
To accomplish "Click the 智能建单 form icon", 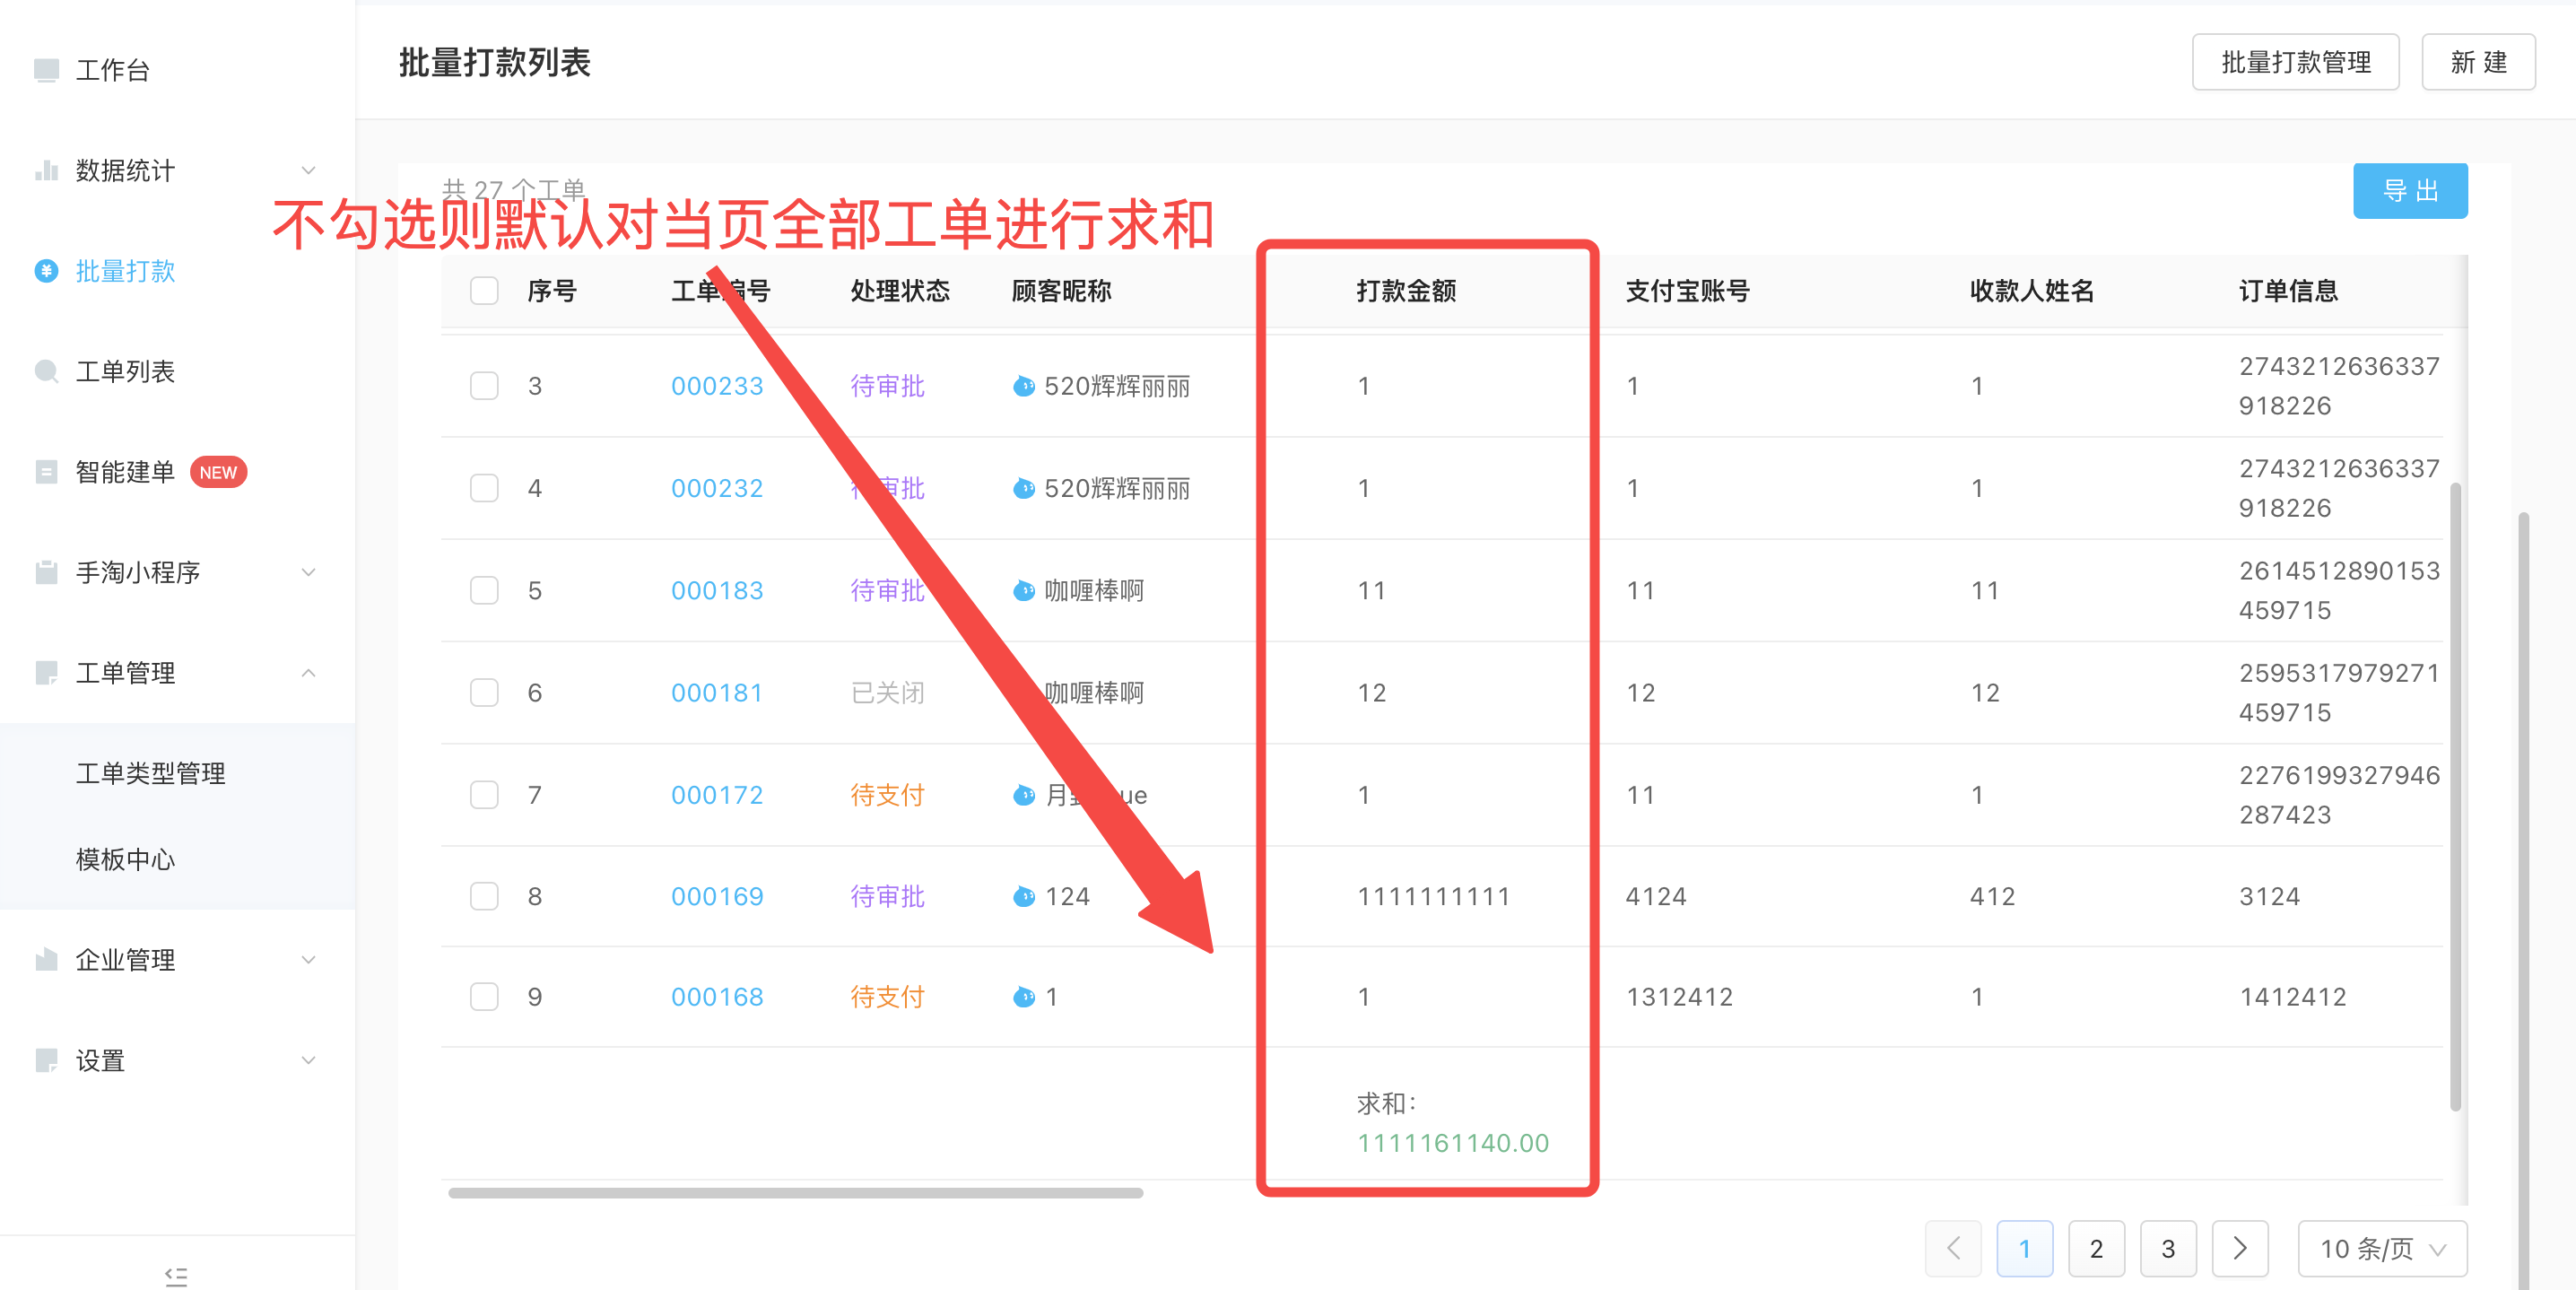I will tap(46, 472).
